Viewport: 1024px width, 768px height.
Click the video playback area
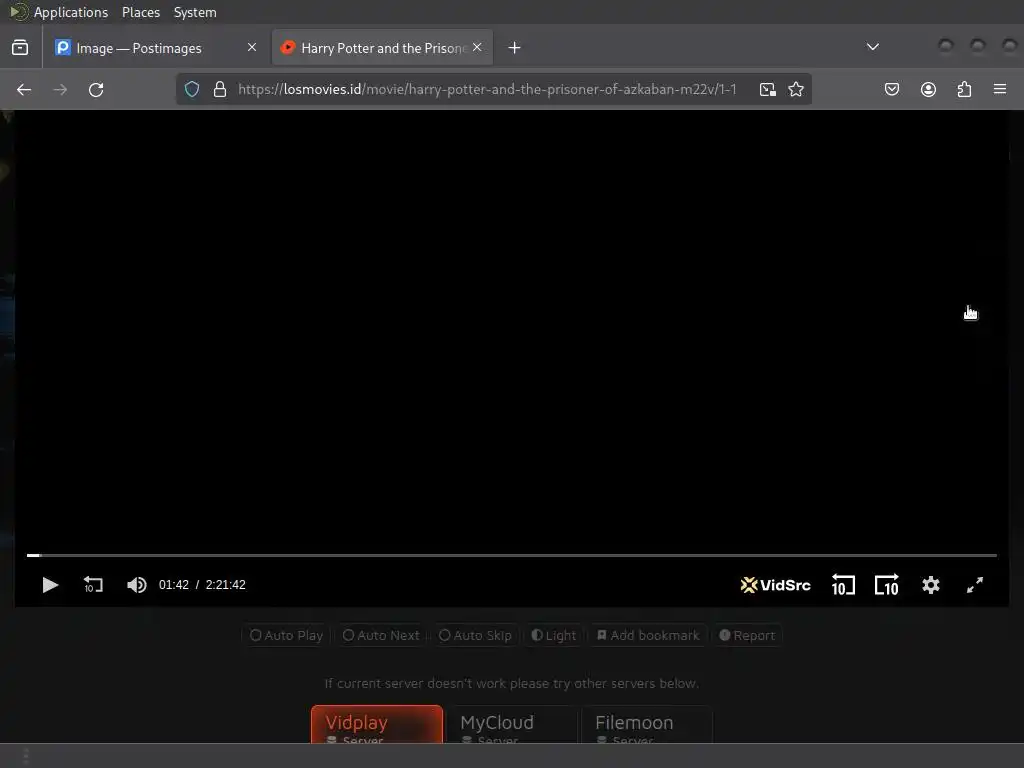tap(511, 330)
